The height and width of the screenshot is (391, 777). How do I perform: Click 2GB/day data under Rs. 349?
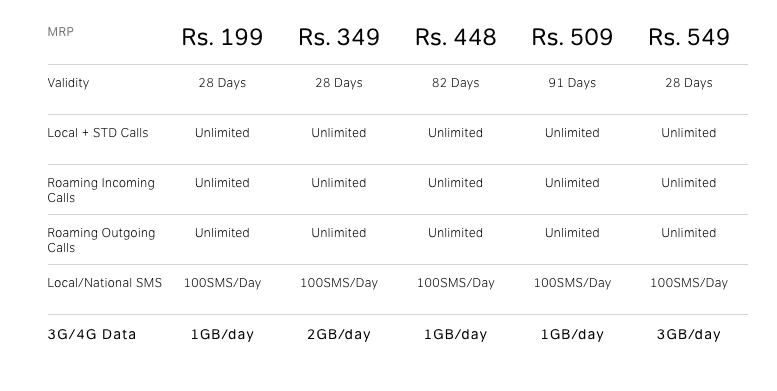point(339,335)
